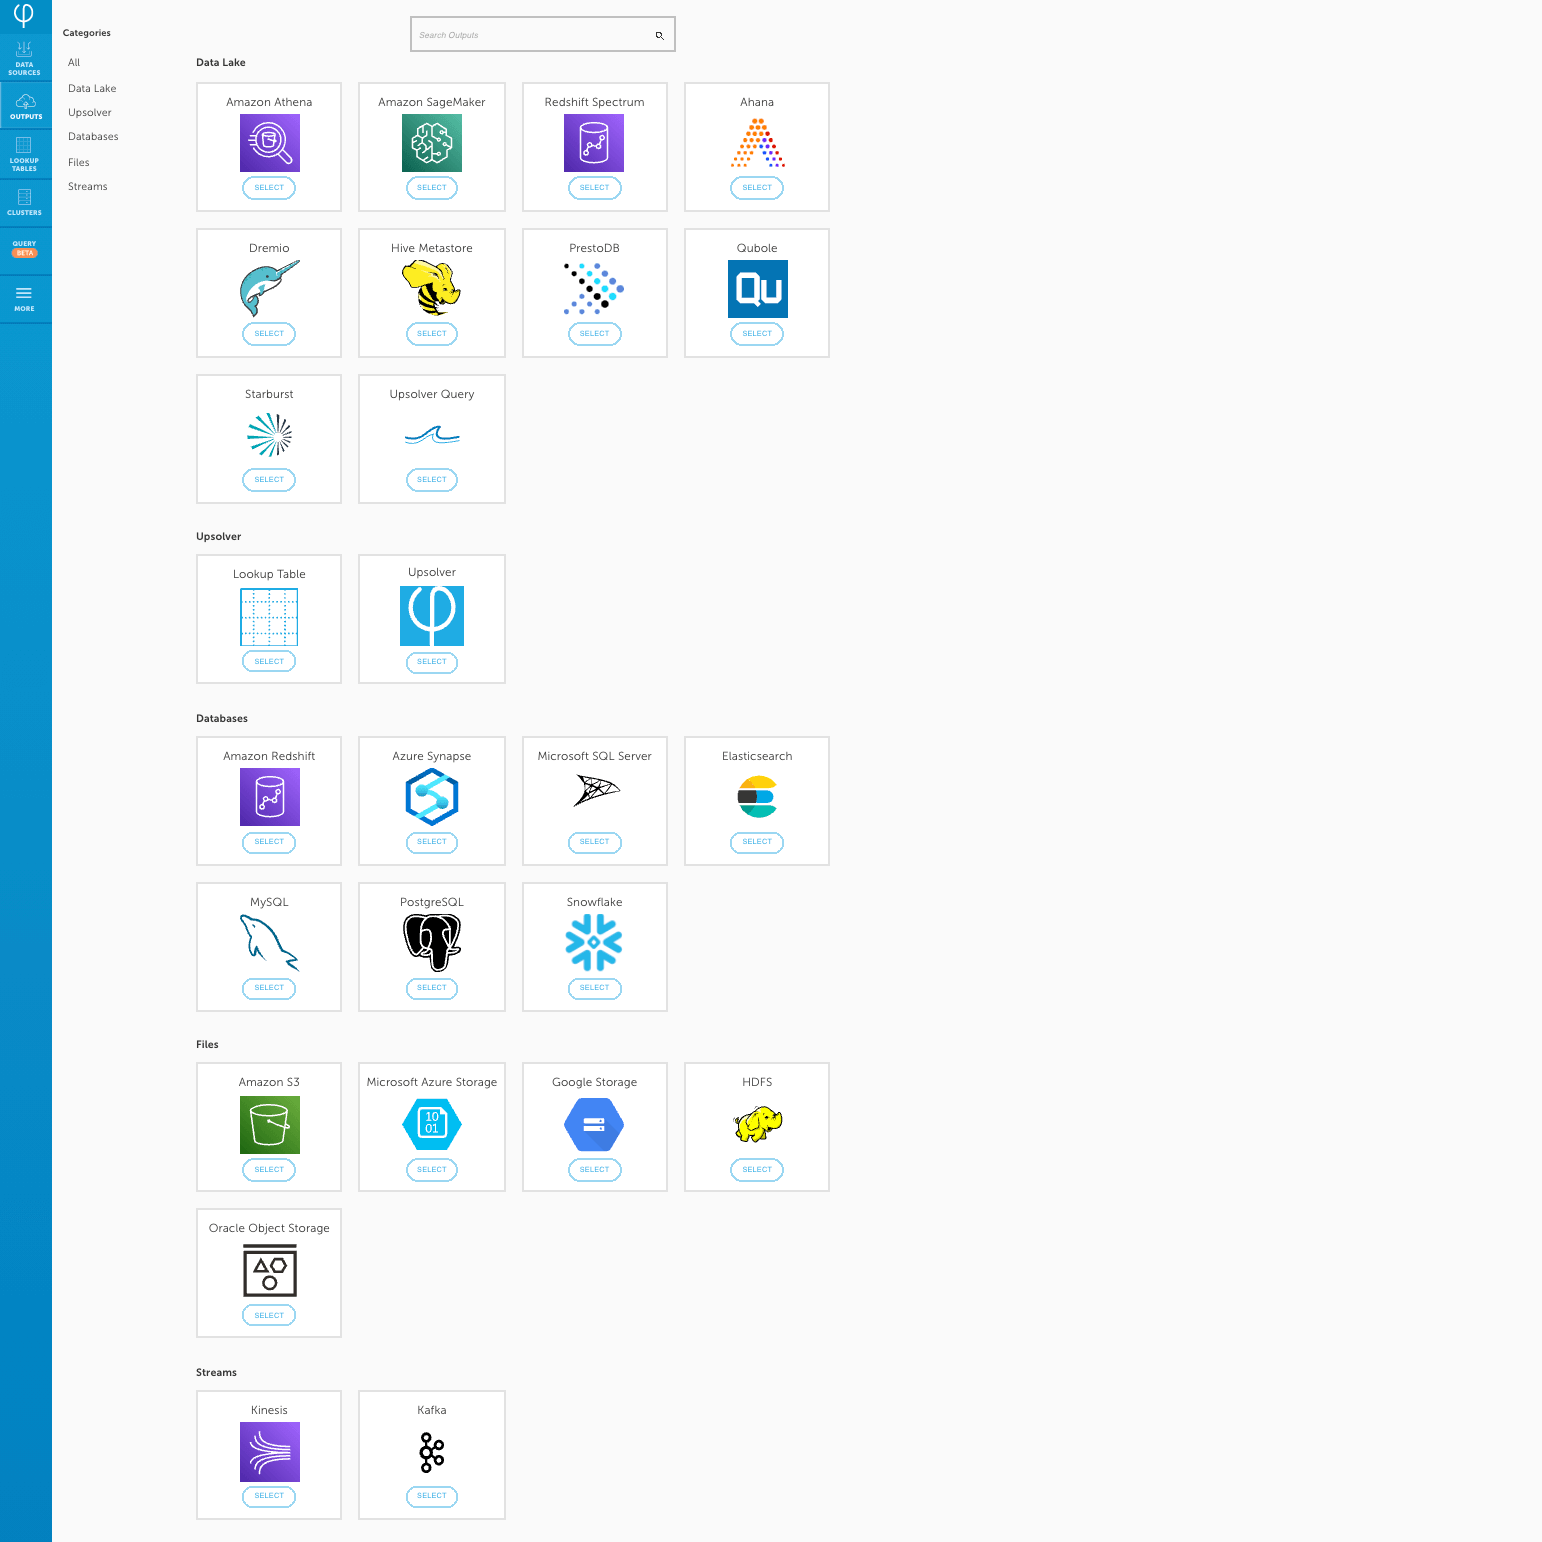Select Qubole output
The height and width of the screenshot is (1542, 1542).
[757, 334]
